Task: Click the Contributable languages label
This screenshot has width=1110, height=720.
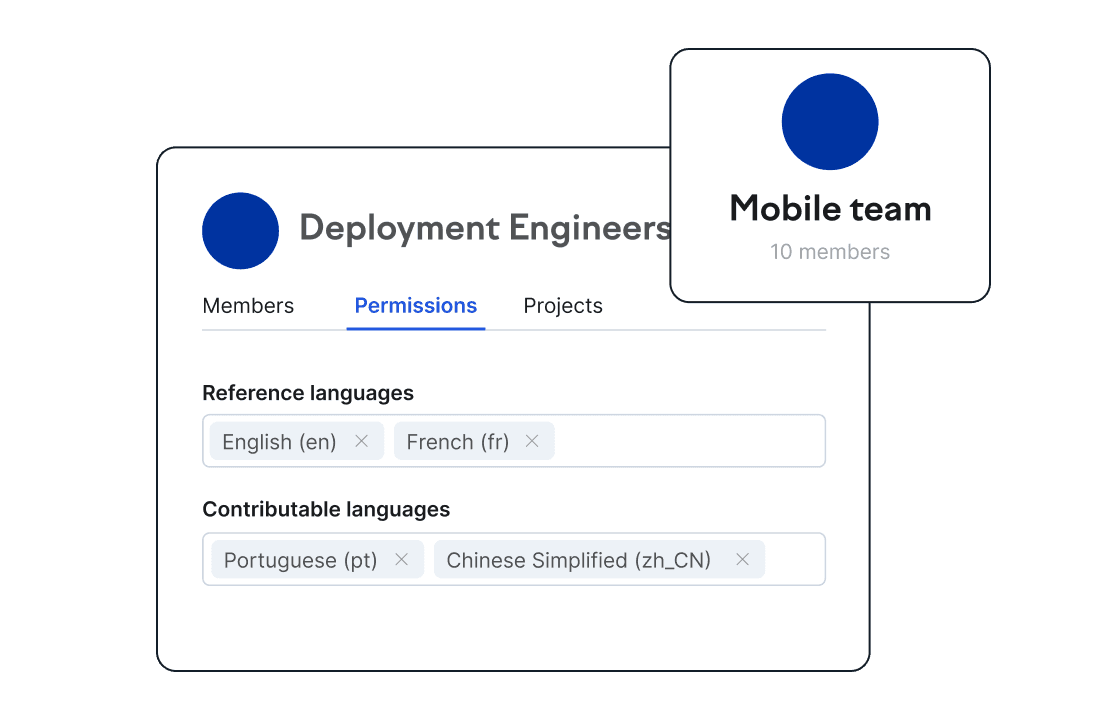Action: (x=326, y=510)
